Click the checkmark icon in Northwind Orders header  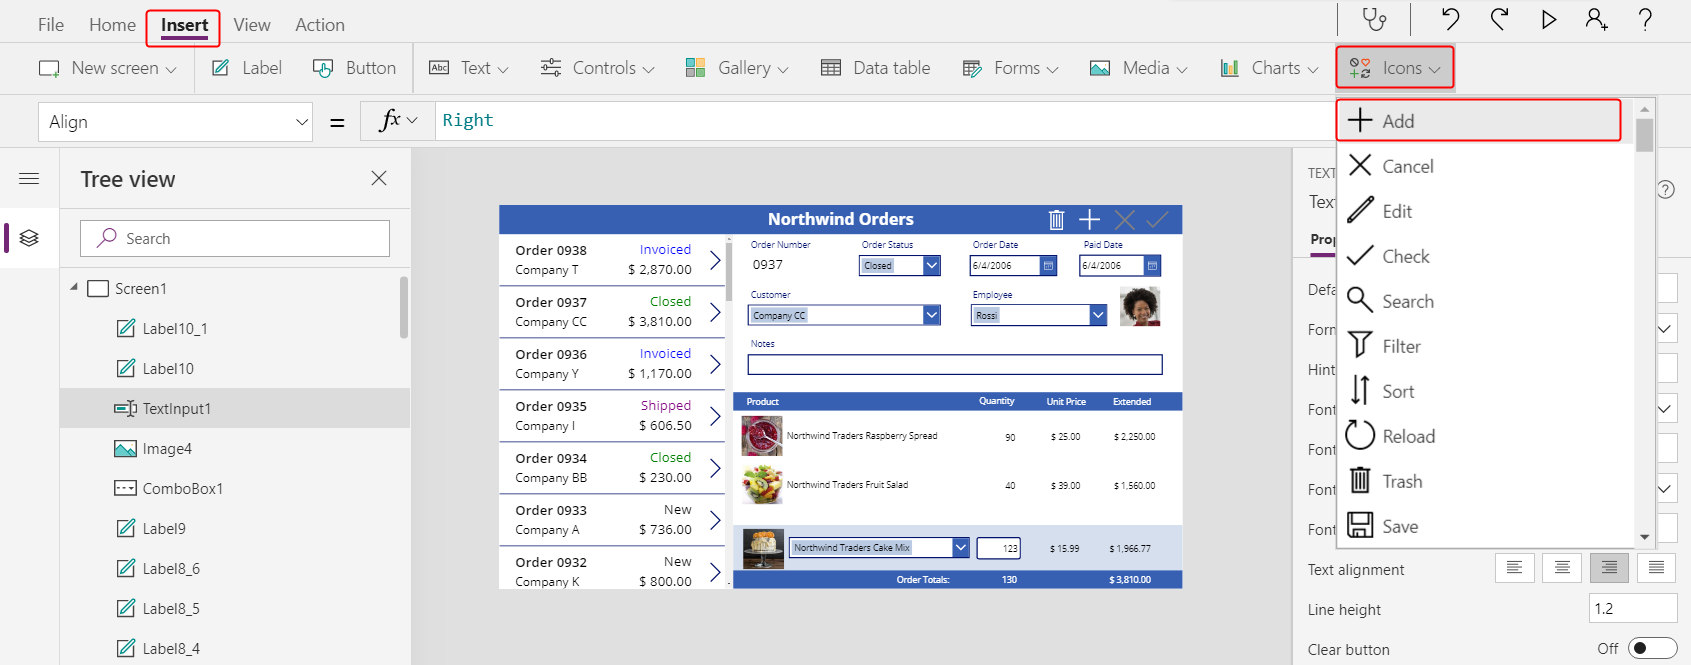pos(1158,219)
